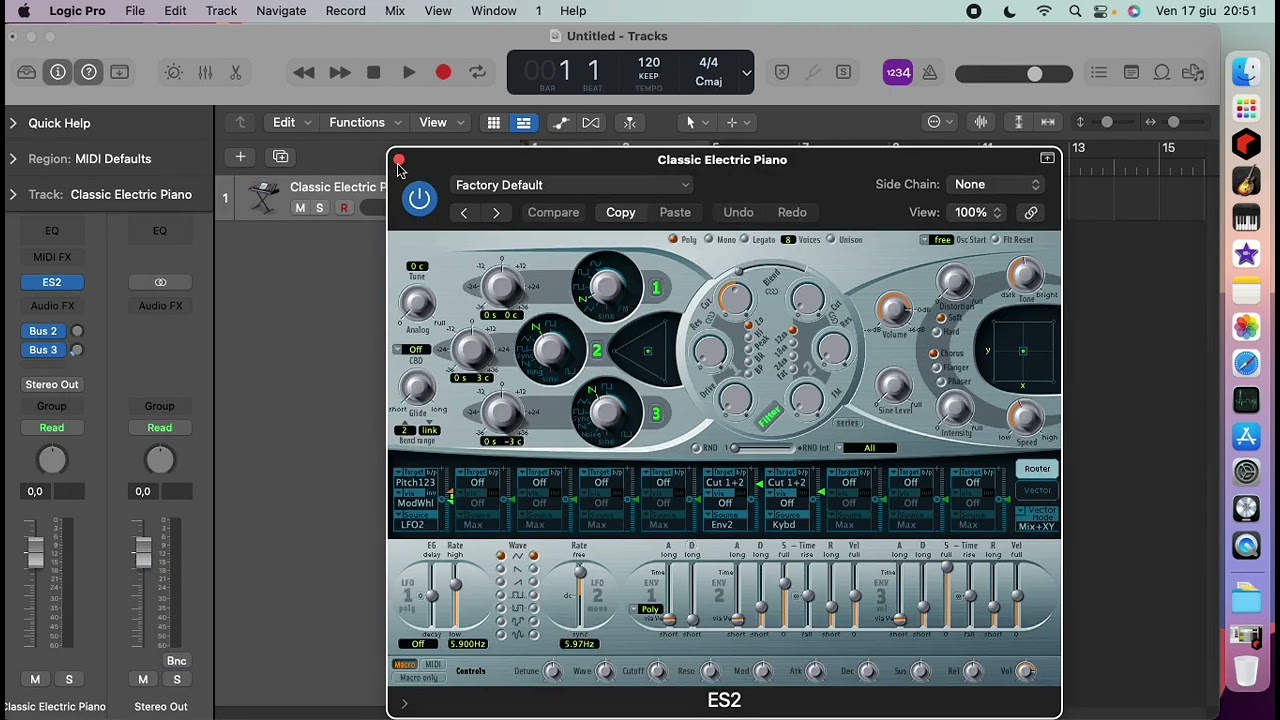Image resolution: width=1280 pixels, height=720 pixels.
Task: Open Smart Controls button
Action: (x=174, y=72)
